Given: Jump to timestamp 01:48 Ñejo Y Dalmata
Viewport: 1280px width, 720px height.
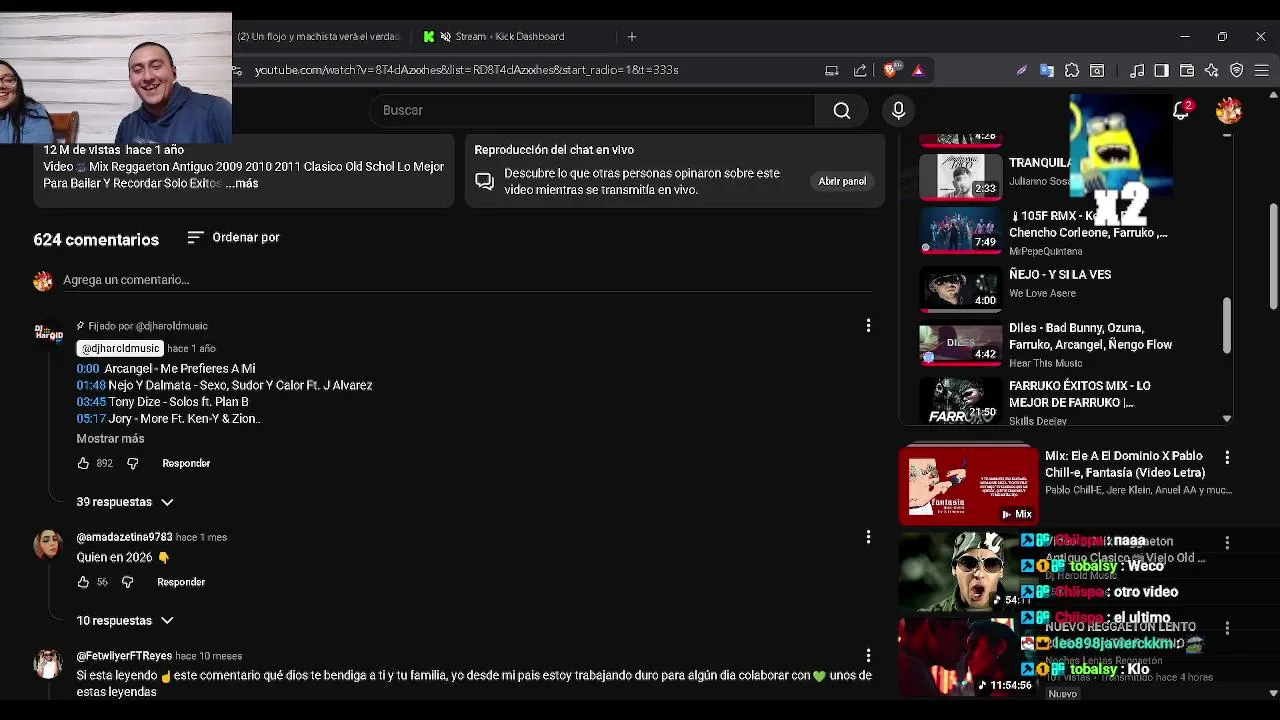Looking at the screenshot, I should tap(91, 385).
